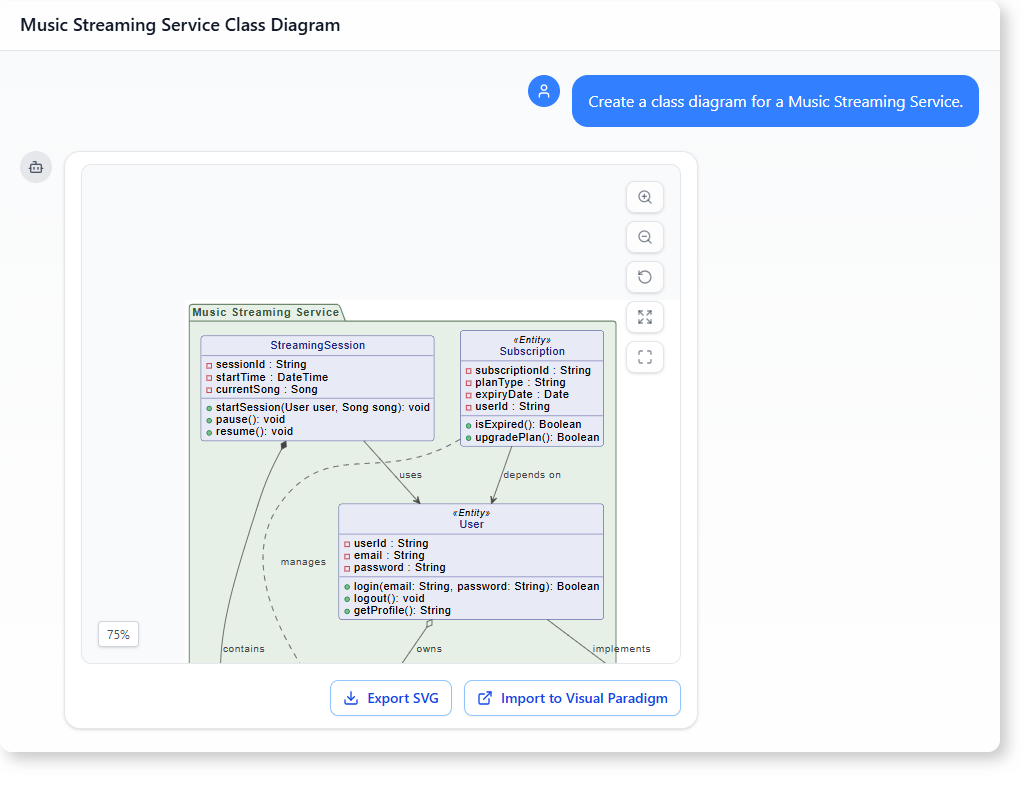Click the Music Streaming Service Class Diagram title
Screen dimensions: 1028x788
pos(180,25)
